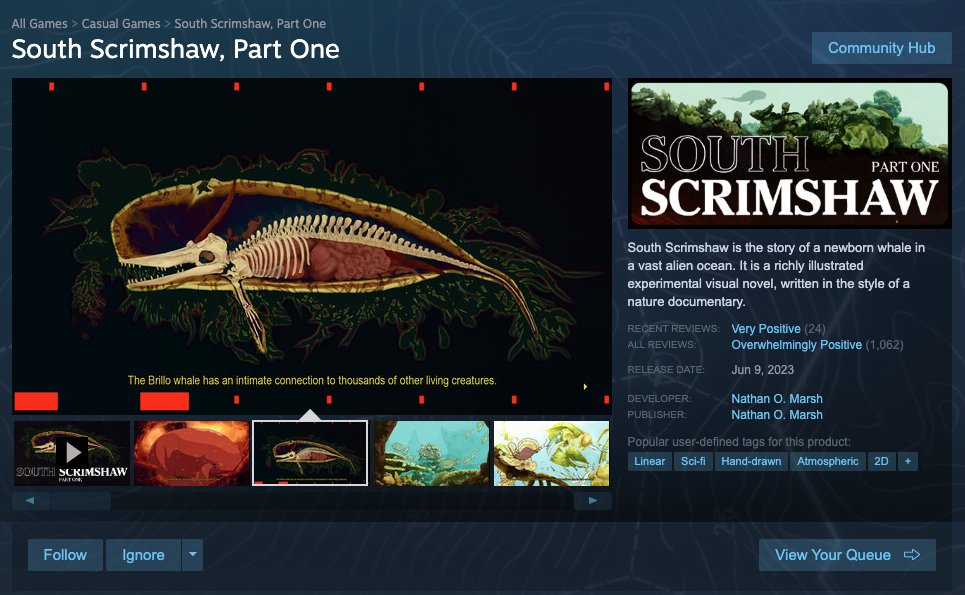Ignore this game
This screenshot has width=965, height=595.
(x=143, y=555)
